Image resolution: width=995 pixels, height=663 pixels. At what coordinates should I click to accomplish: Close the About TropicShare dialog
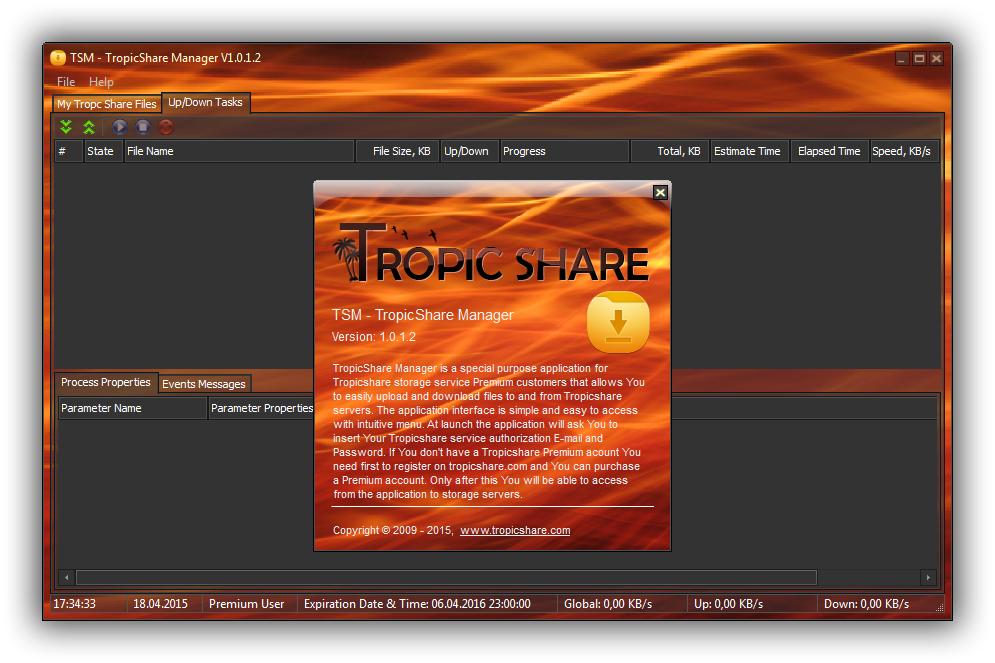pyautogui.click(x=660, y=192)
